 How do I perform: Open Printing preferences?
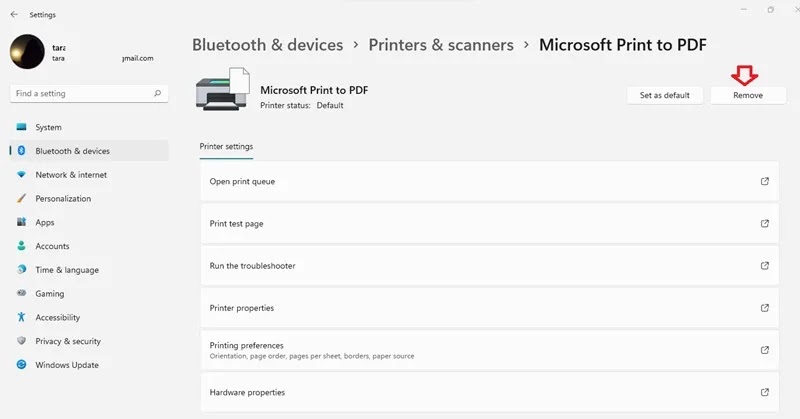tap(489, 350)
